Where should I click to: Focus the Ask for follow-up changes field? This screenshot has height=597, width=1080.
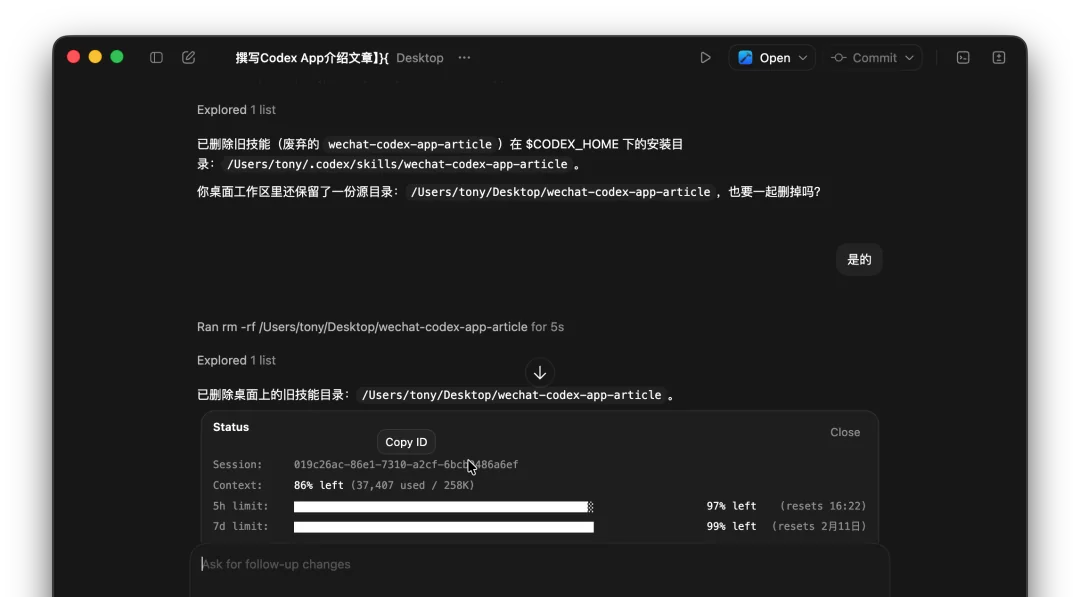click(400, 564)
